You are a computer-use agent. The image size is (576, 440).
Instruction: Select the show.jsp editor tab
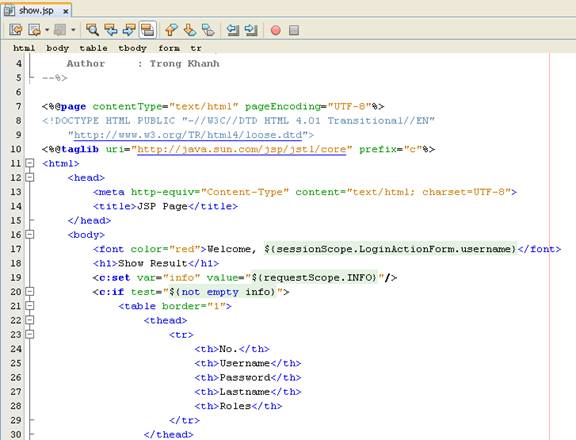tap(36, 11)
